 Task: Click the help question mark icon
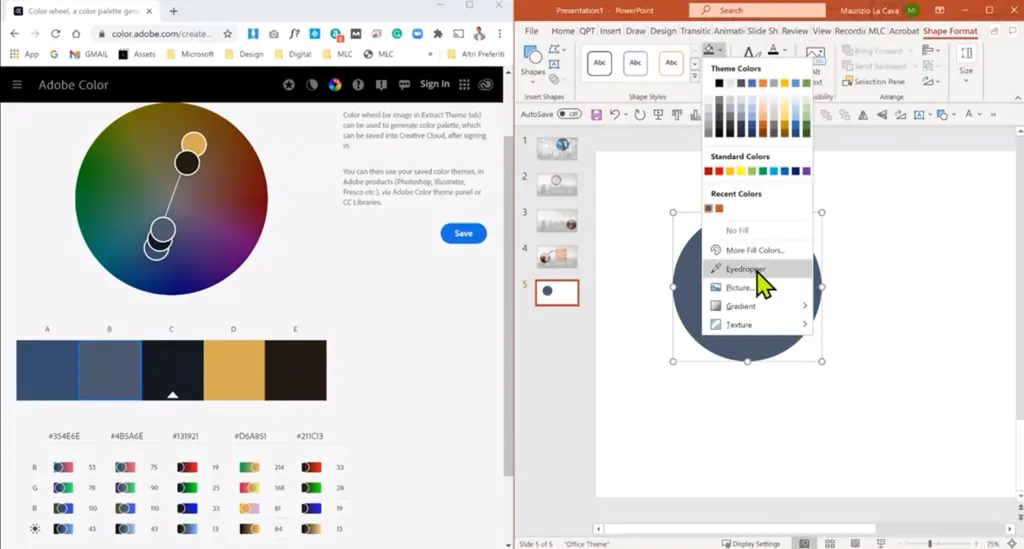pyautogui.click(x=358, y=85)
